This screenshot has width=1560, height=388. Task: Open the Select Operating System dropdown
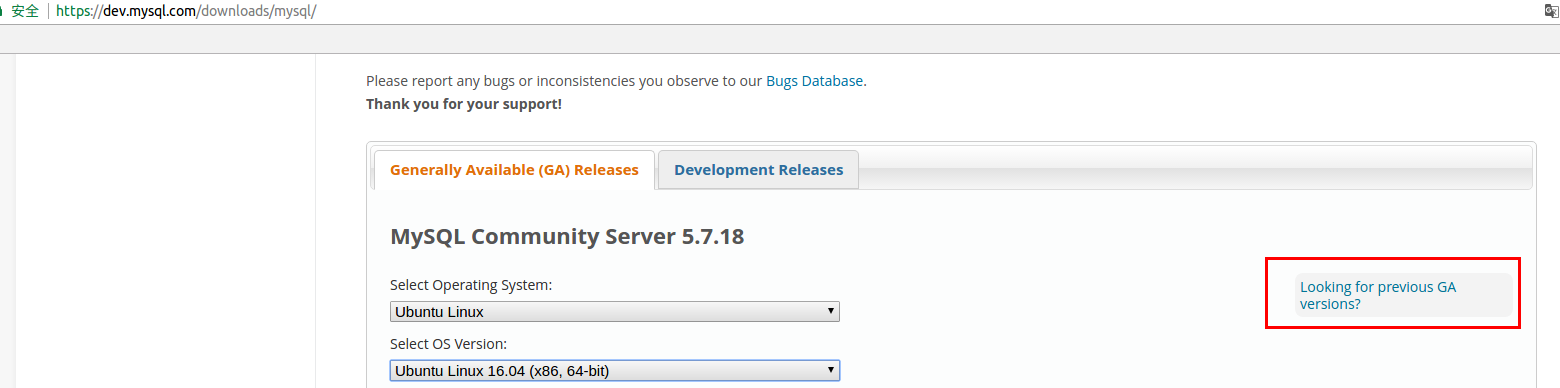point(615,312)
